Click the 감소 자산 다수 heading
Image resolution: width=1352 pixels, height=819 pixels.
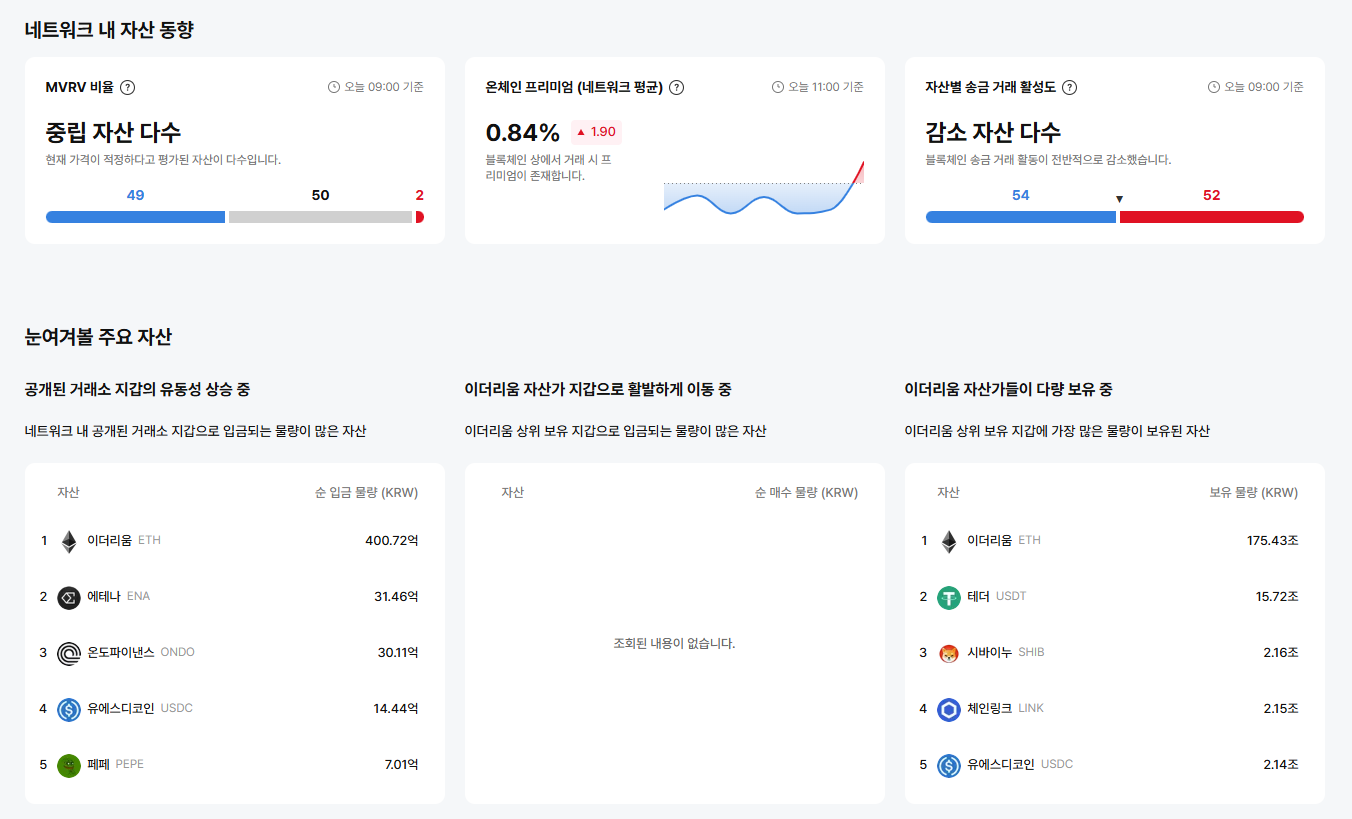point(993,132)
